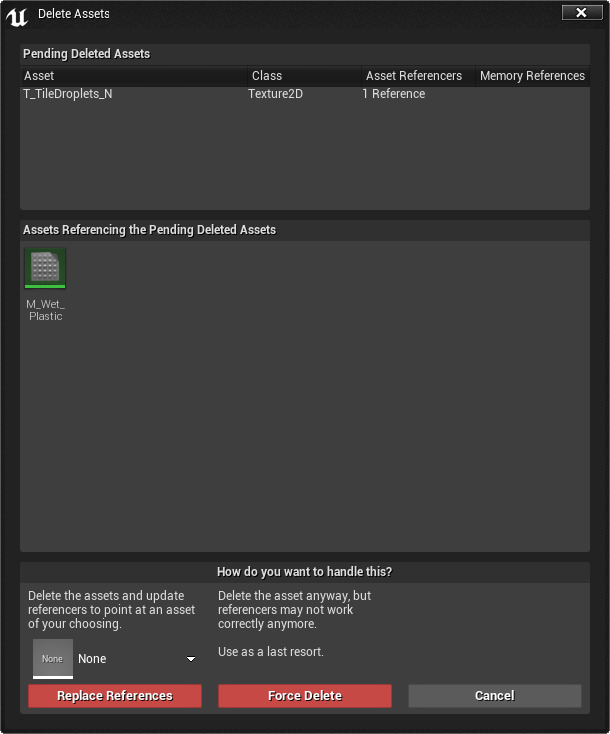Click the M_Wet_Plastic asset name label

(x=45, y=310)
